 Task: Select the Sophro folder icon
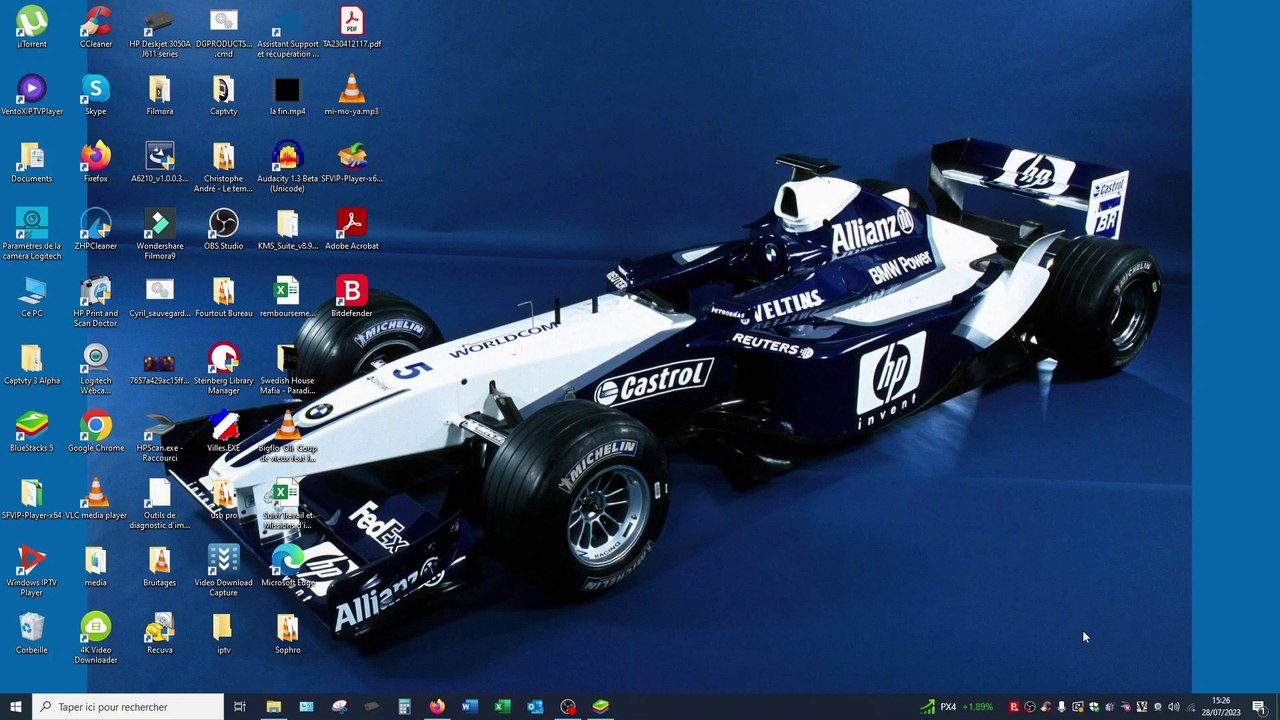click(x=288, y=633)
